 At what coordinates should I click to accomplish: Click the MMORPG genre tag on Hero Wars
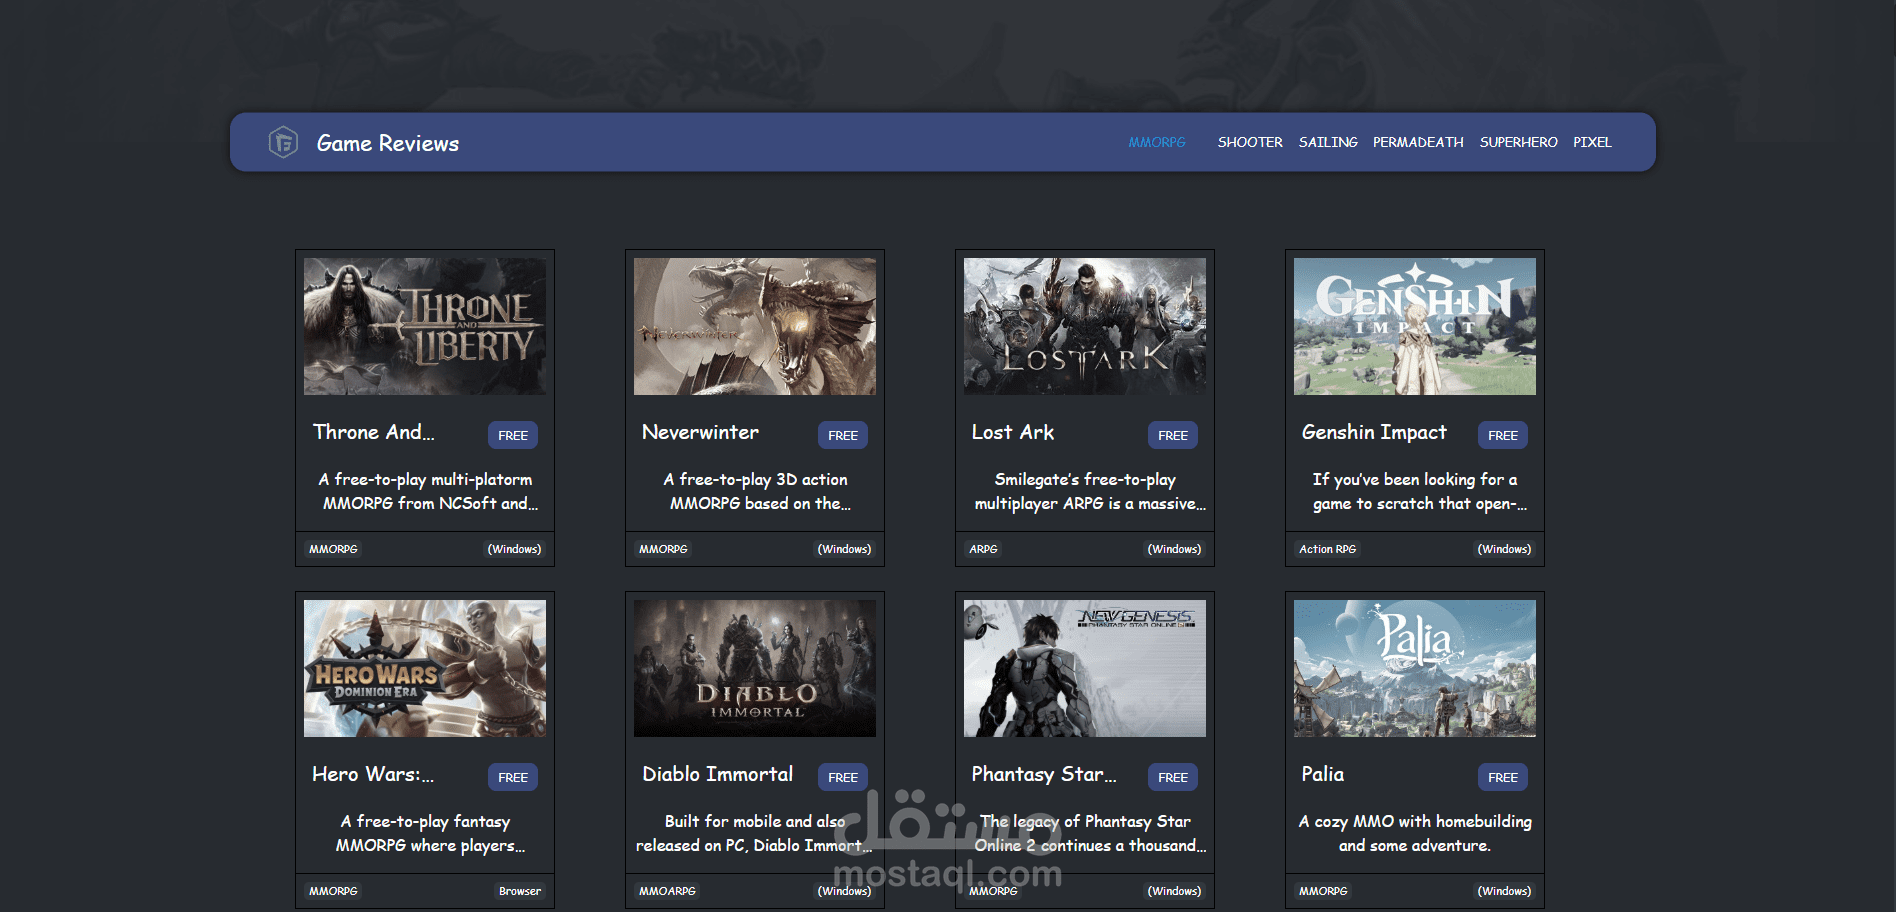pyautogui.click(x=333, y=891)
